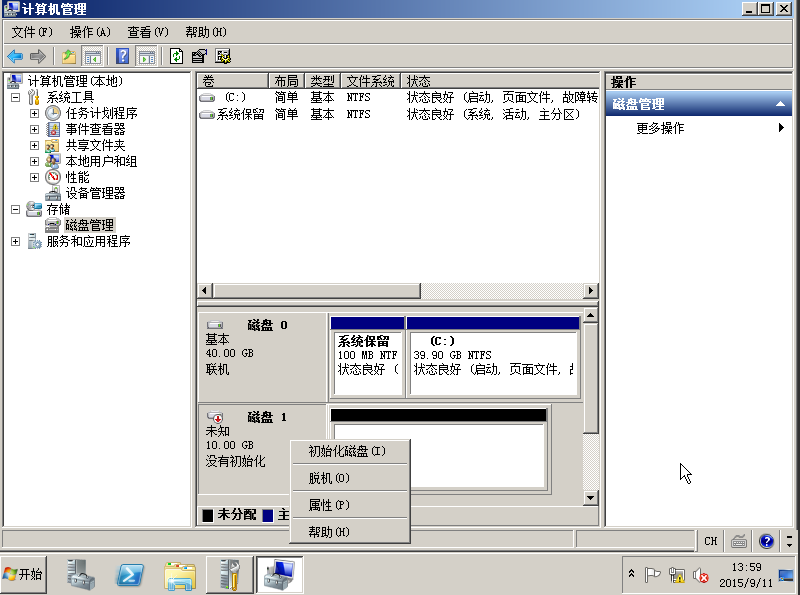Open the 查看(V) menu

(x=148, y=32)
